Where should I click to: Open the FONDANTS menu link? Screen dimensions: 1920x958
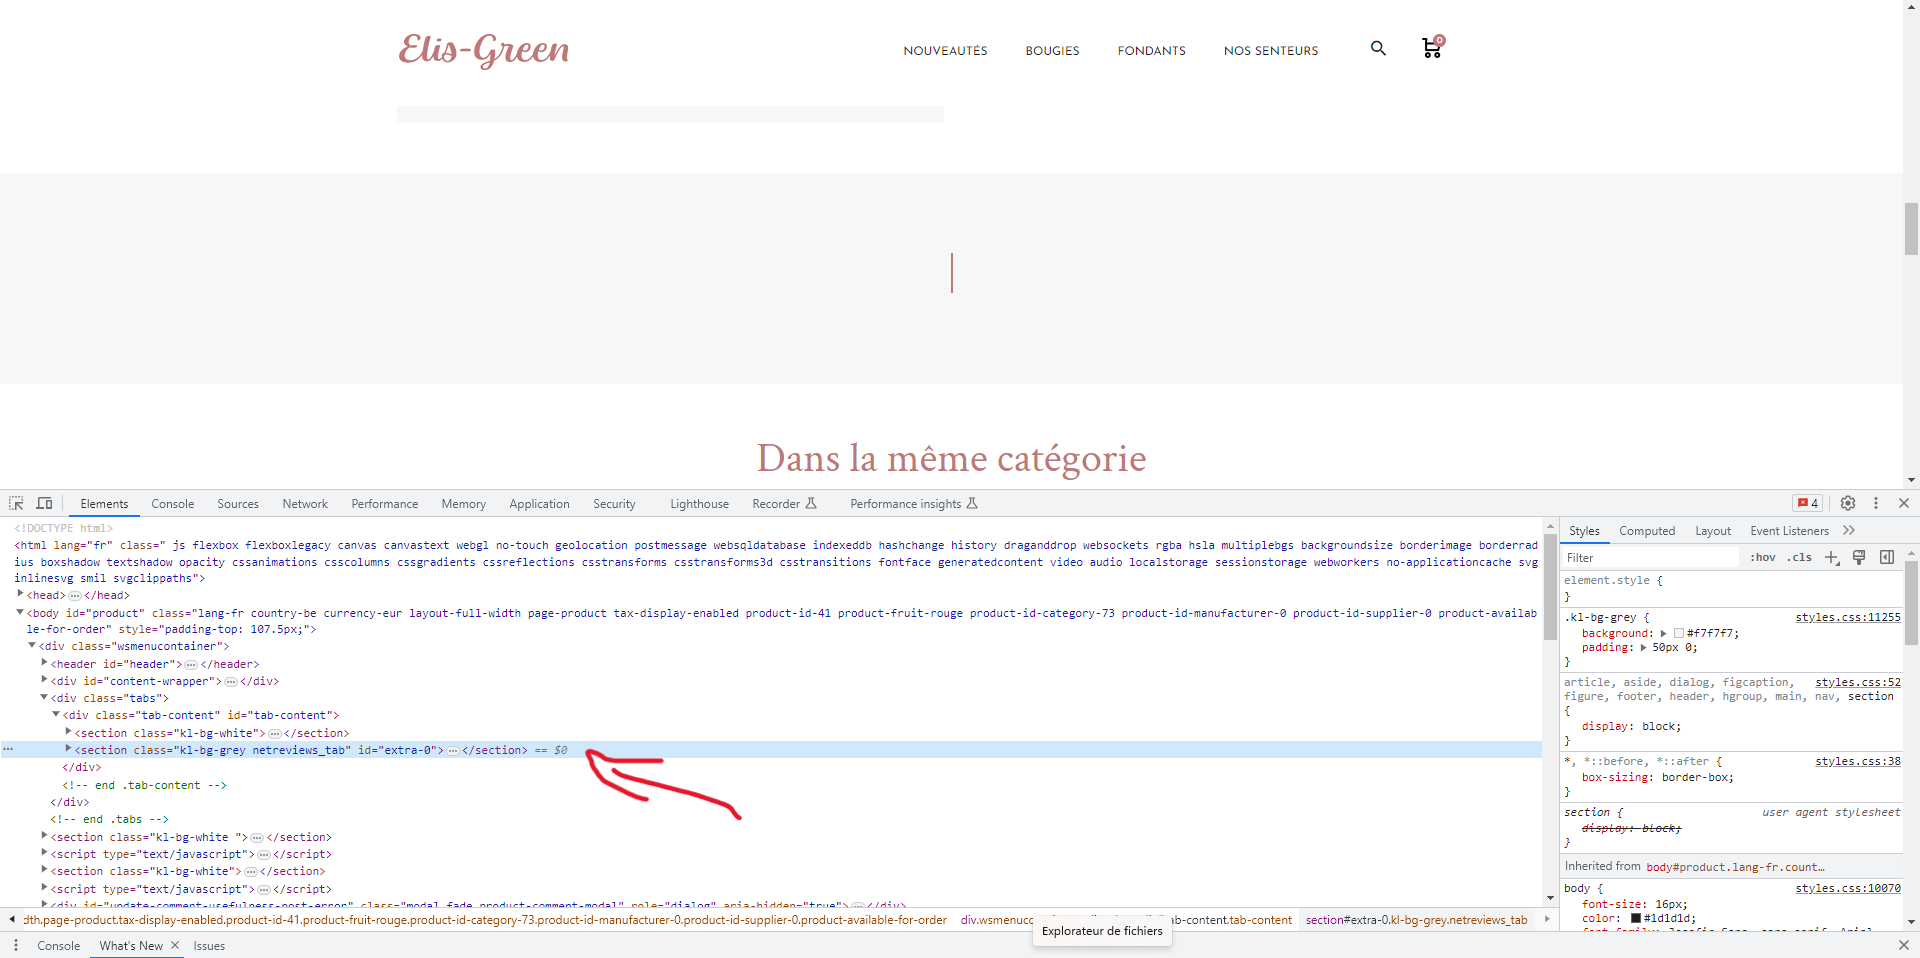(1152, 50)
